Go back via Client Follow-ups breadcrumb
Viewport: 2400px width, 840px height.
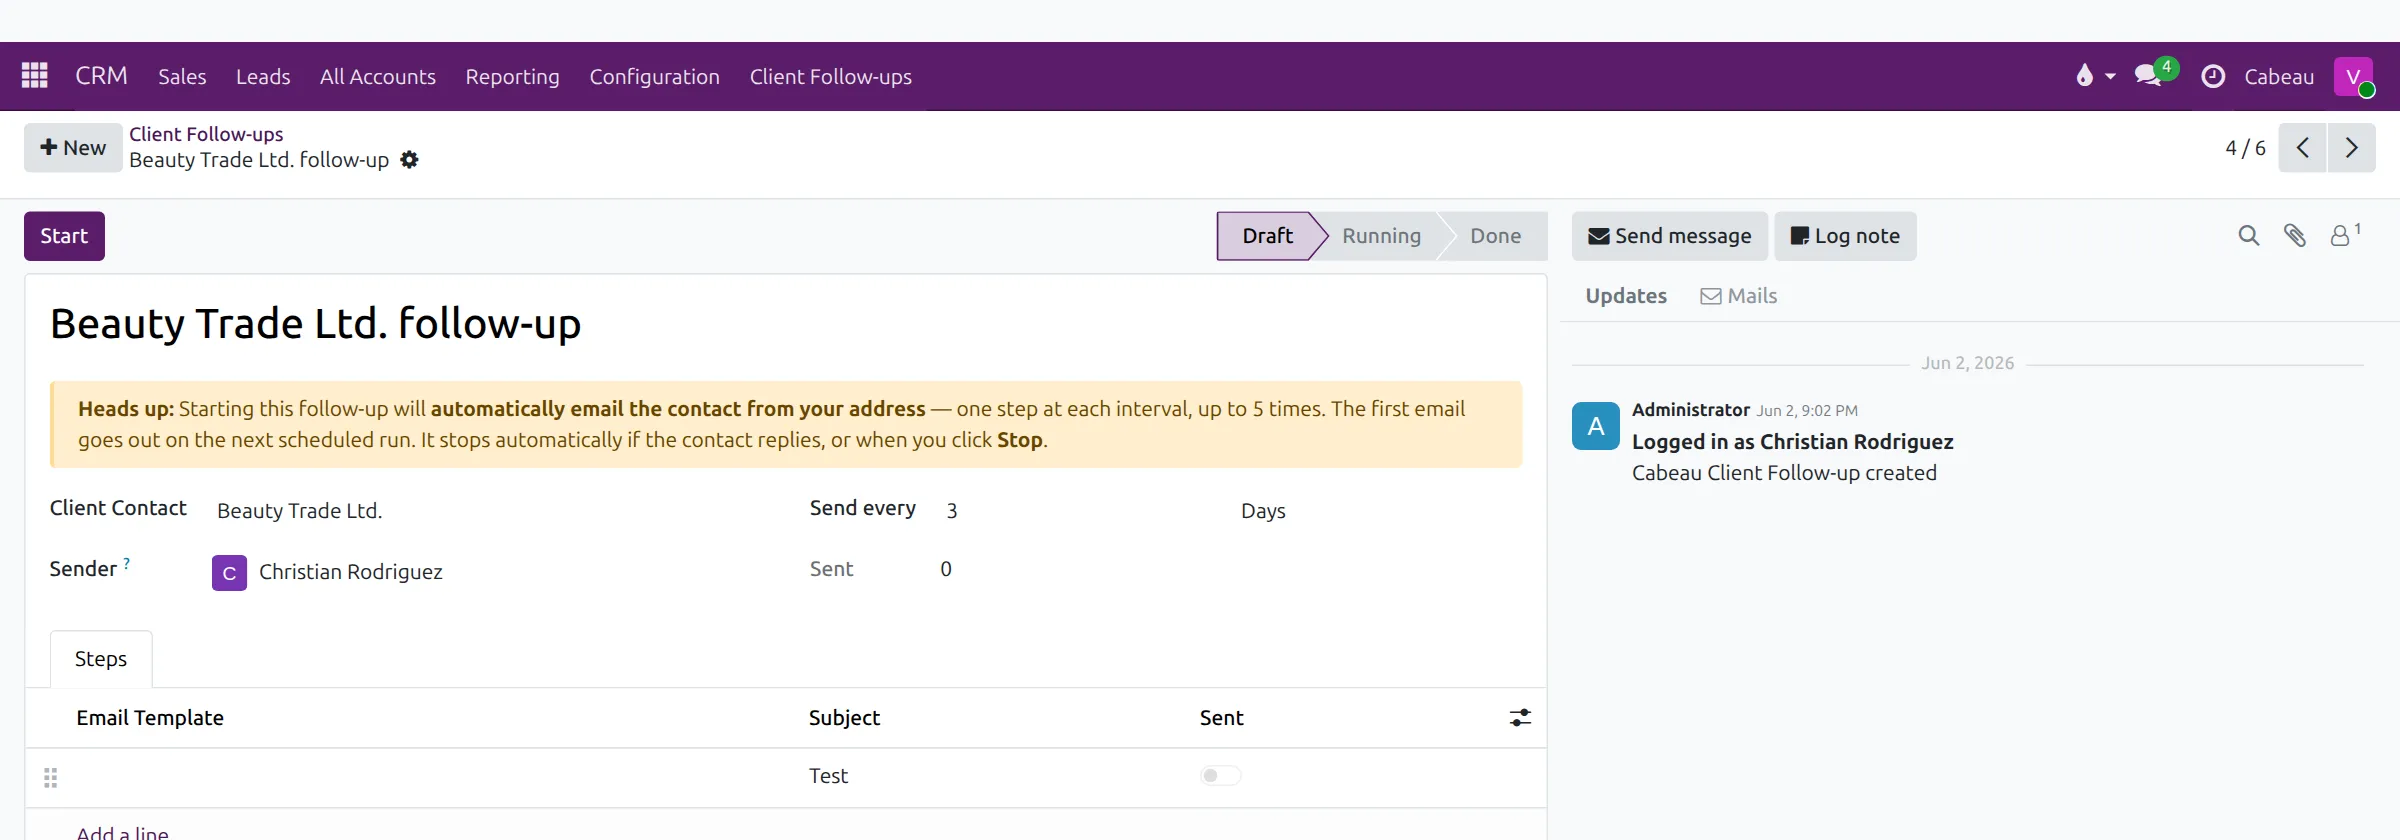[206, 134]
